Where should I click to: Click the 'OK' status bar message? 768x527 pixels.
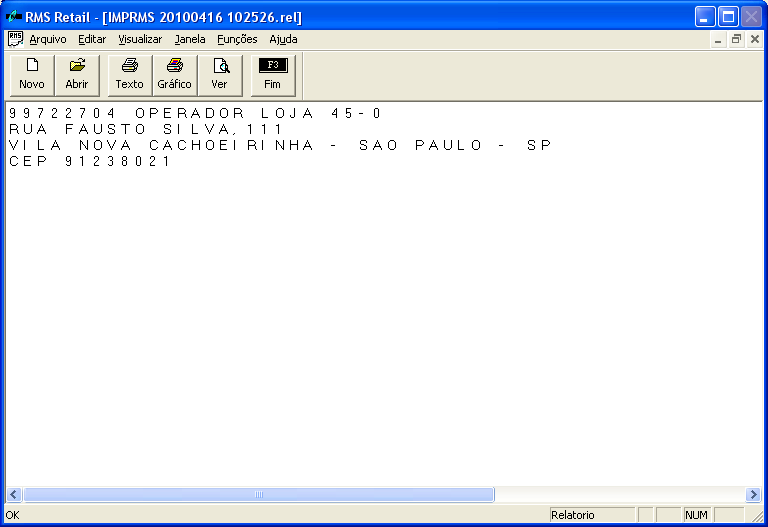(x=13, y=515)
